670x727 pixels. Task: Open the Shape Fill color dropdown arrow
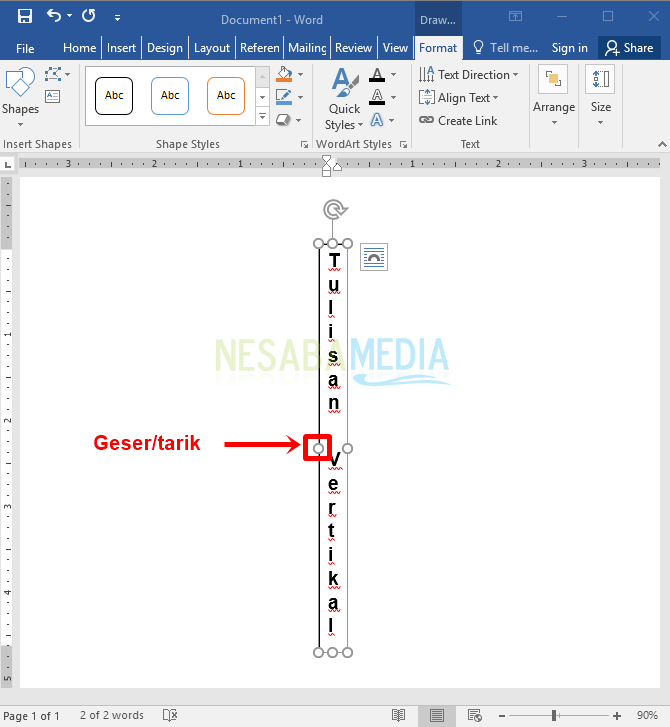[300, 74]
